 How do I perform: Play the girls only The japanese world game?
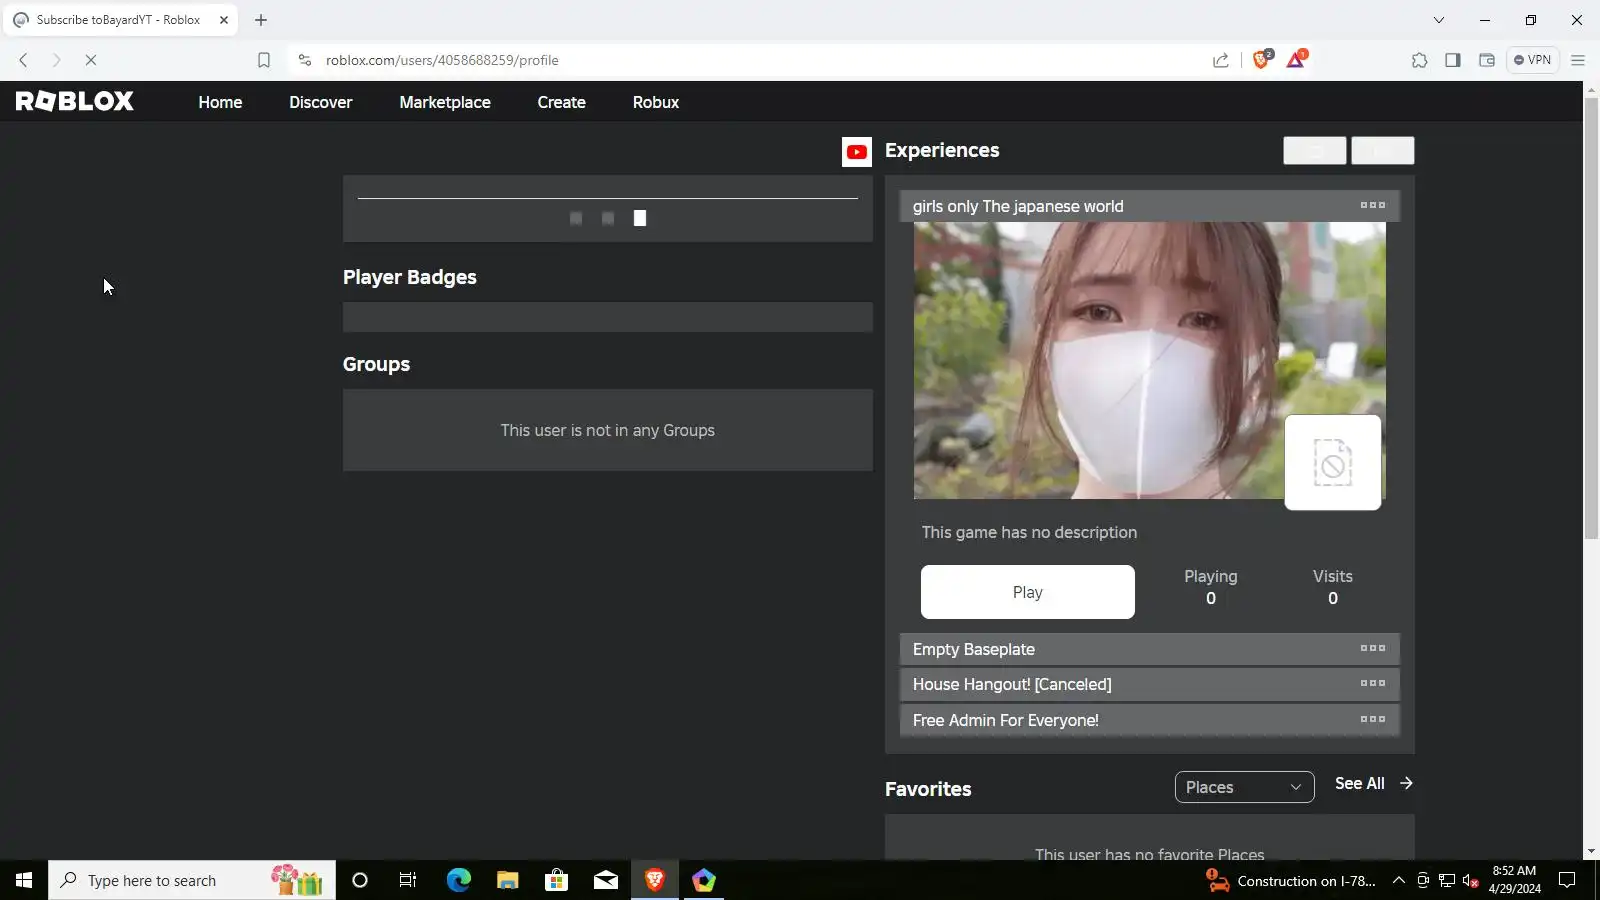1028,592
